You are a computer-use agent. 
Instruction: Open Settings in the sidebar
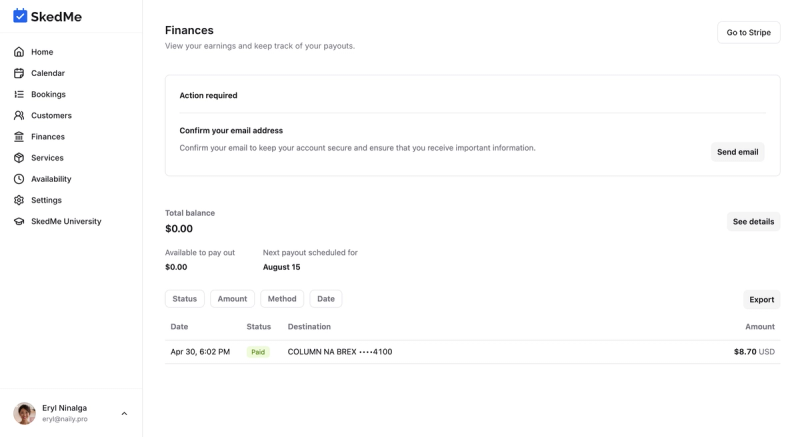point(46,200)
